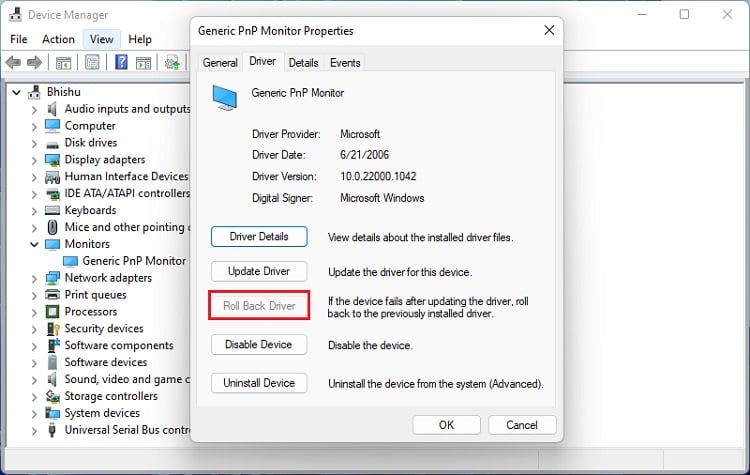
Task: Click the Processors chip icon
Action: [x=52, y=312]
